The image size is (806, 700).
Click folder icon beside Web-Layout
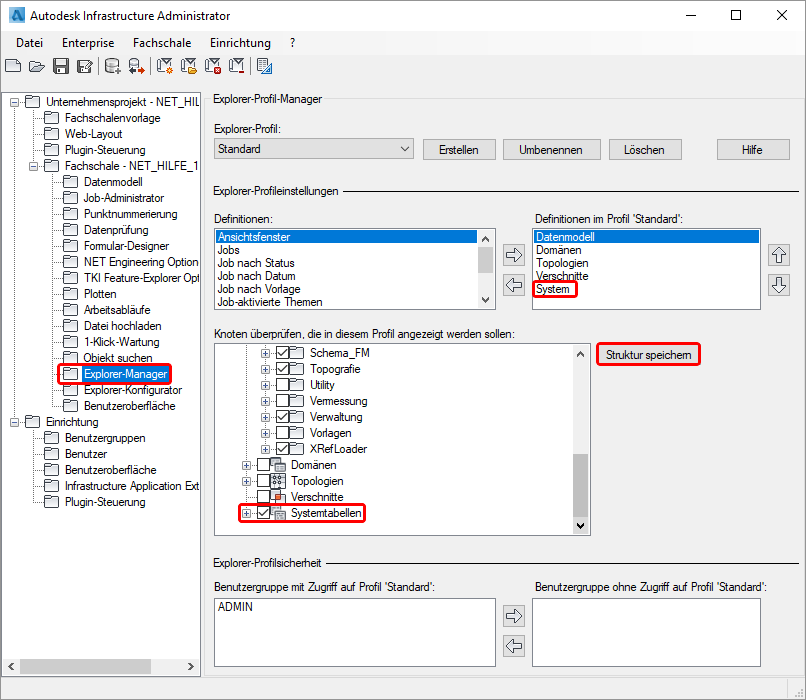[x=51, y=134]
